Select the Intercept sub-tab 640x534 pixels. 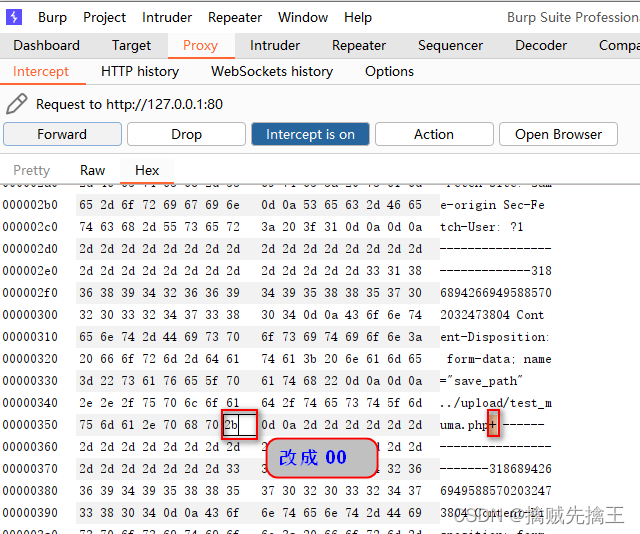point(41,71)
